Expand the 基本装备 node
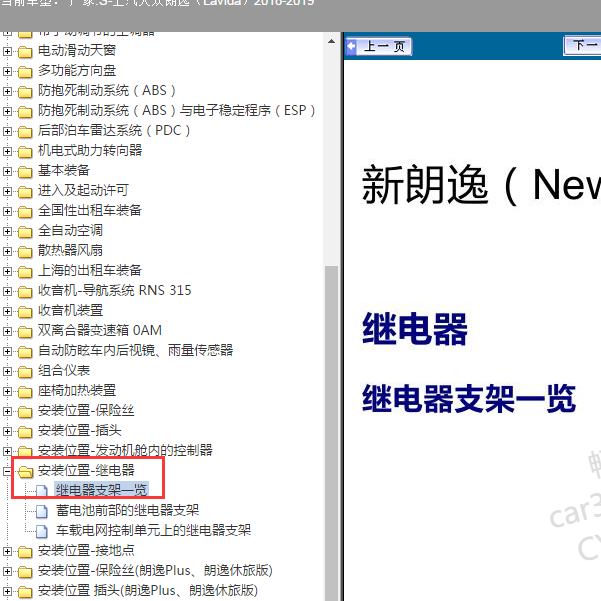 (x=7, y=171)
